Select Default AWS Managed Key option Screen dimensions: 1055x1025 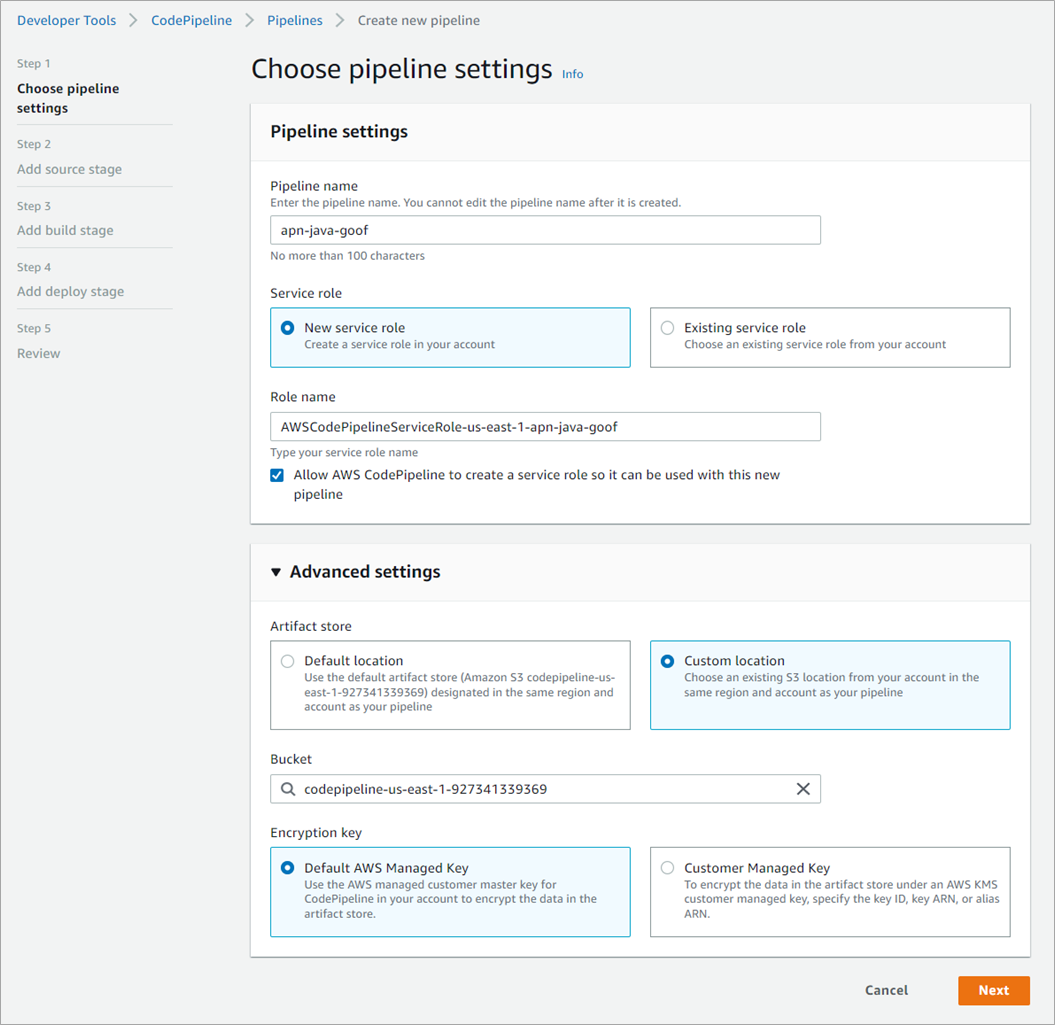point(288,868)
